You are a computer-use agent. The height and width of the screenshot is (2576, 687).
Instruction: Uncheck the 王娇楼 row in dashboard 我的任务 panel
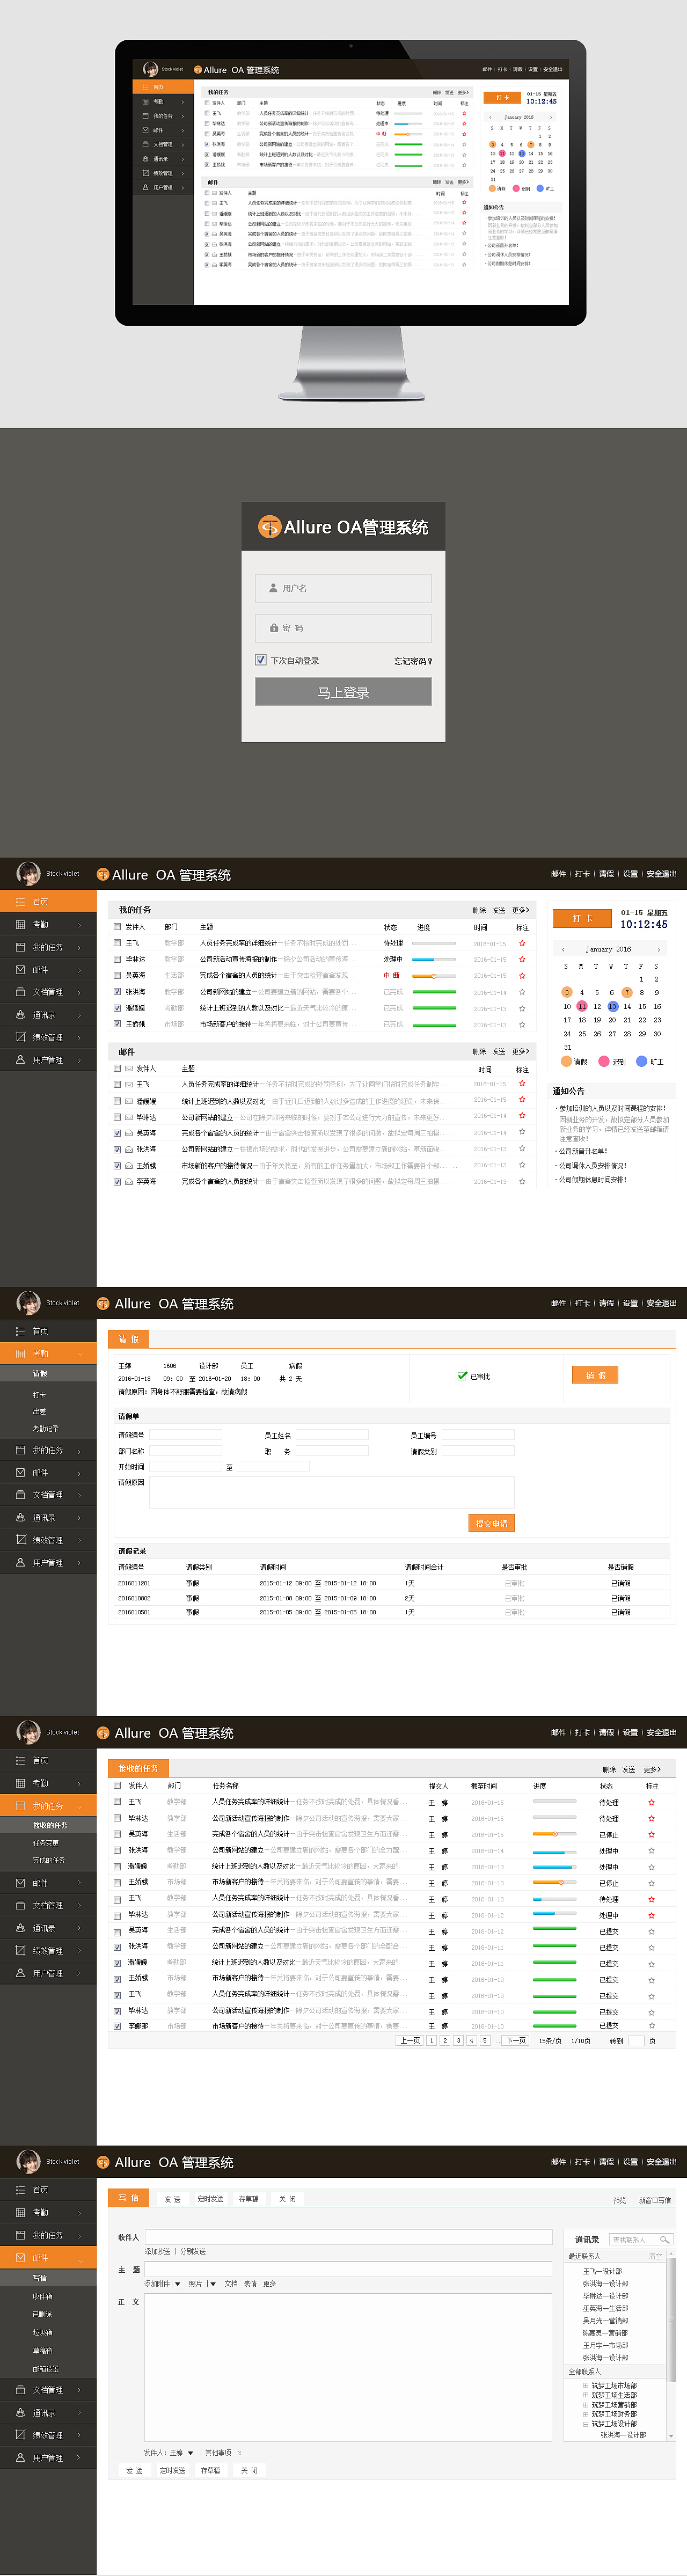117,1024
